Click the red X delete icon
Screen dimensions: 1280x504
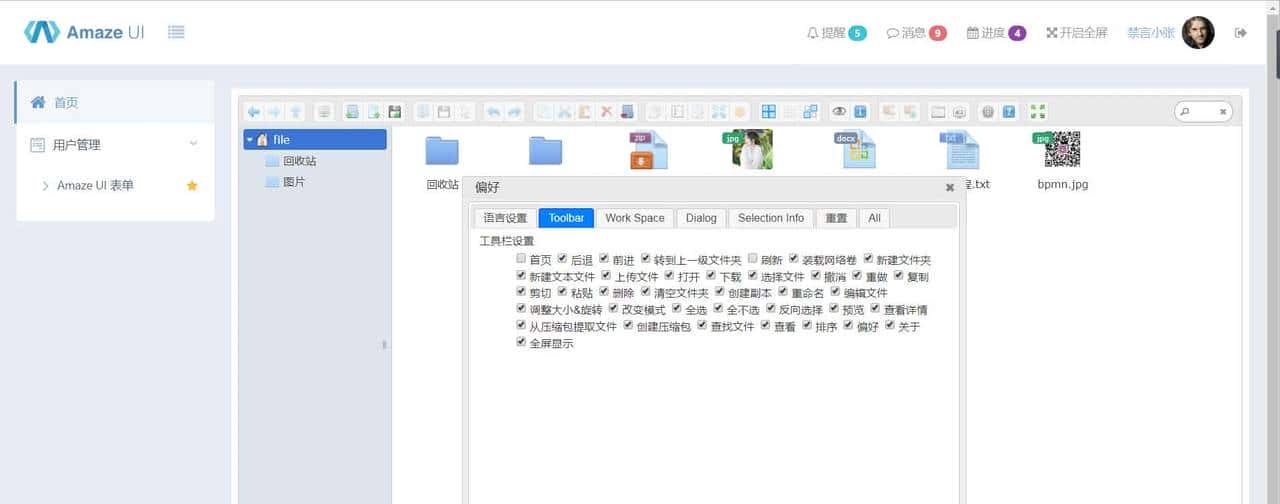606,112
